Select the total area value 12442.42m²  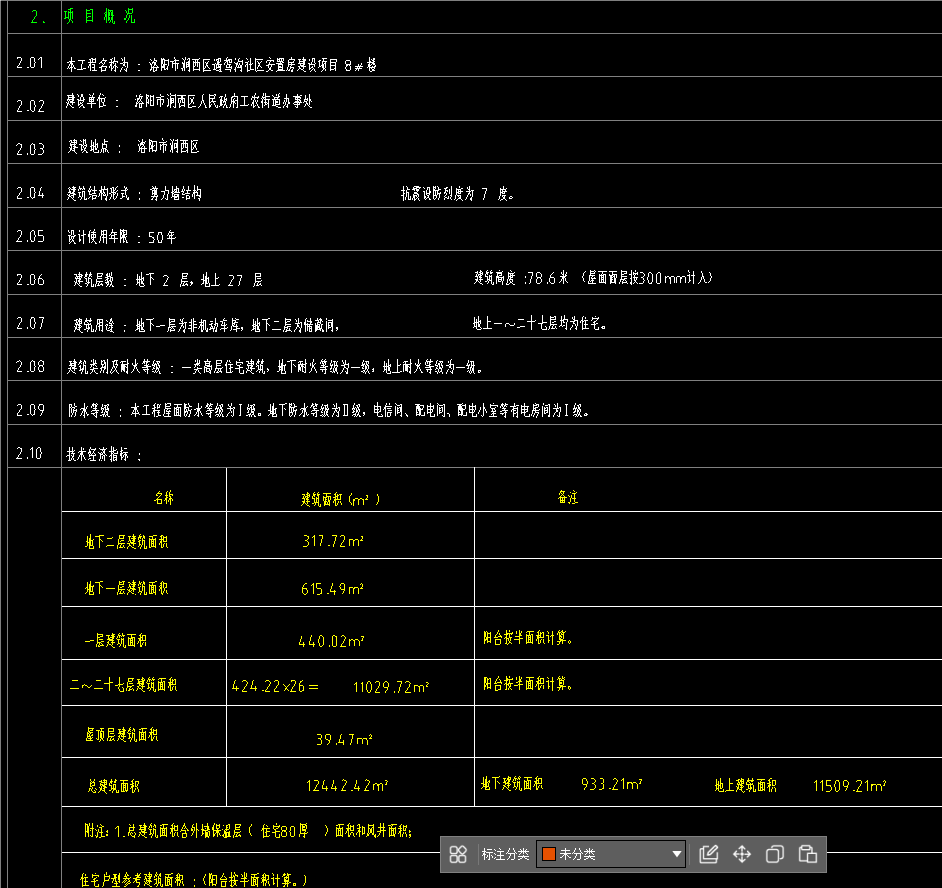click(x=347, y=785)
